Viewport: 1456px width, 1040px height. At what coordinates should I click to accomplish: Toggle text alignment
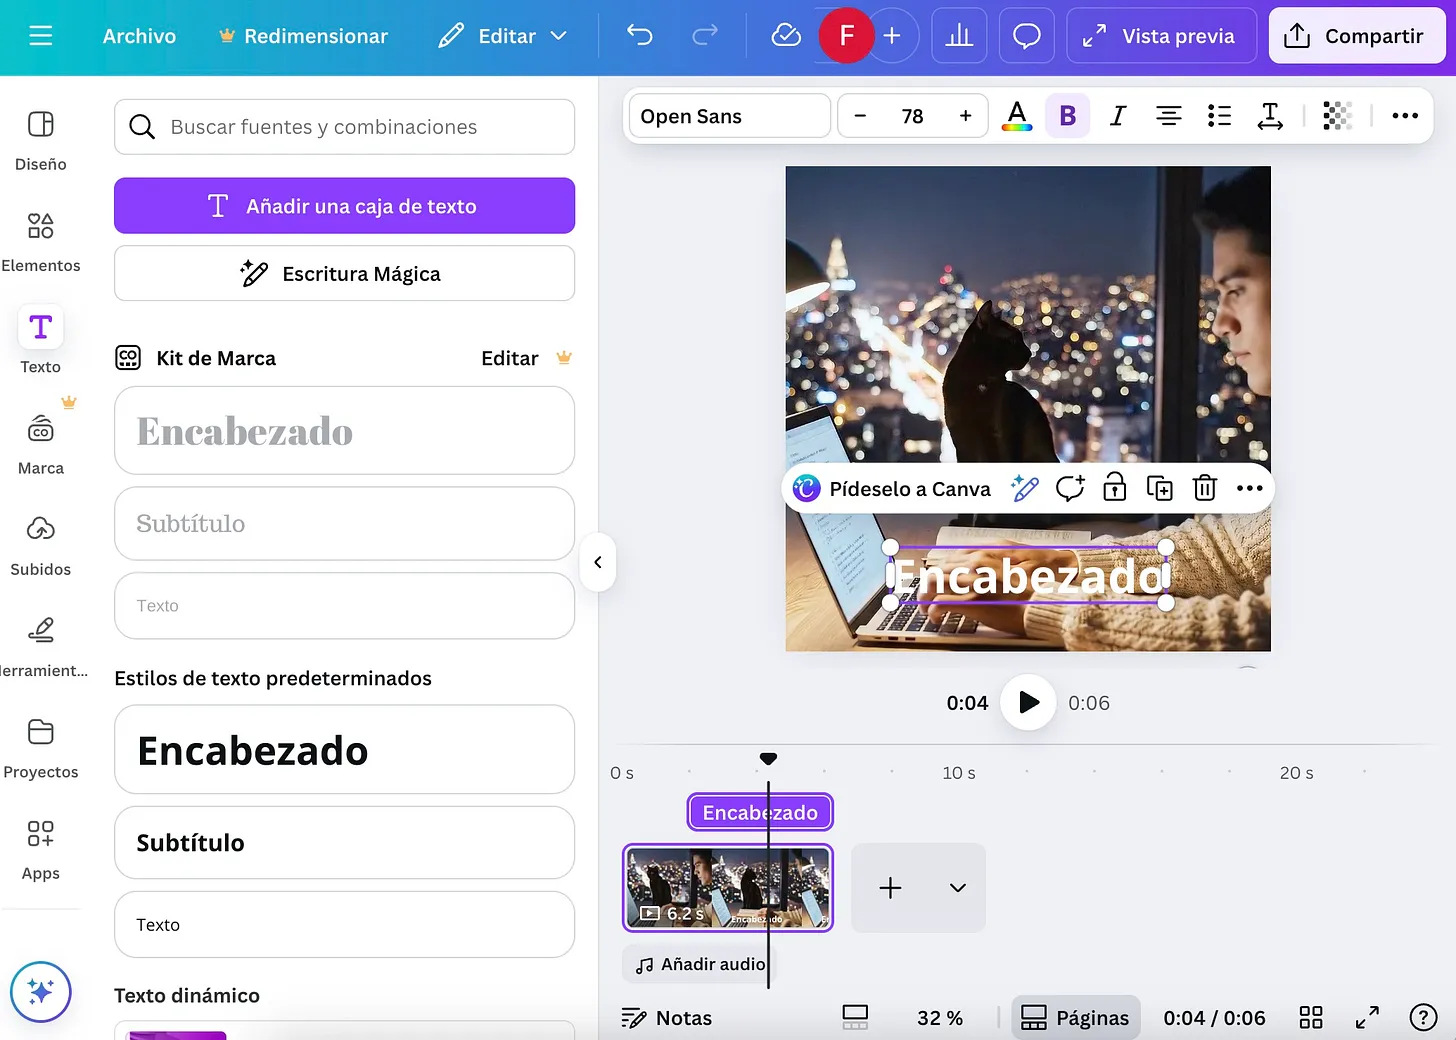click(1168, 115)
